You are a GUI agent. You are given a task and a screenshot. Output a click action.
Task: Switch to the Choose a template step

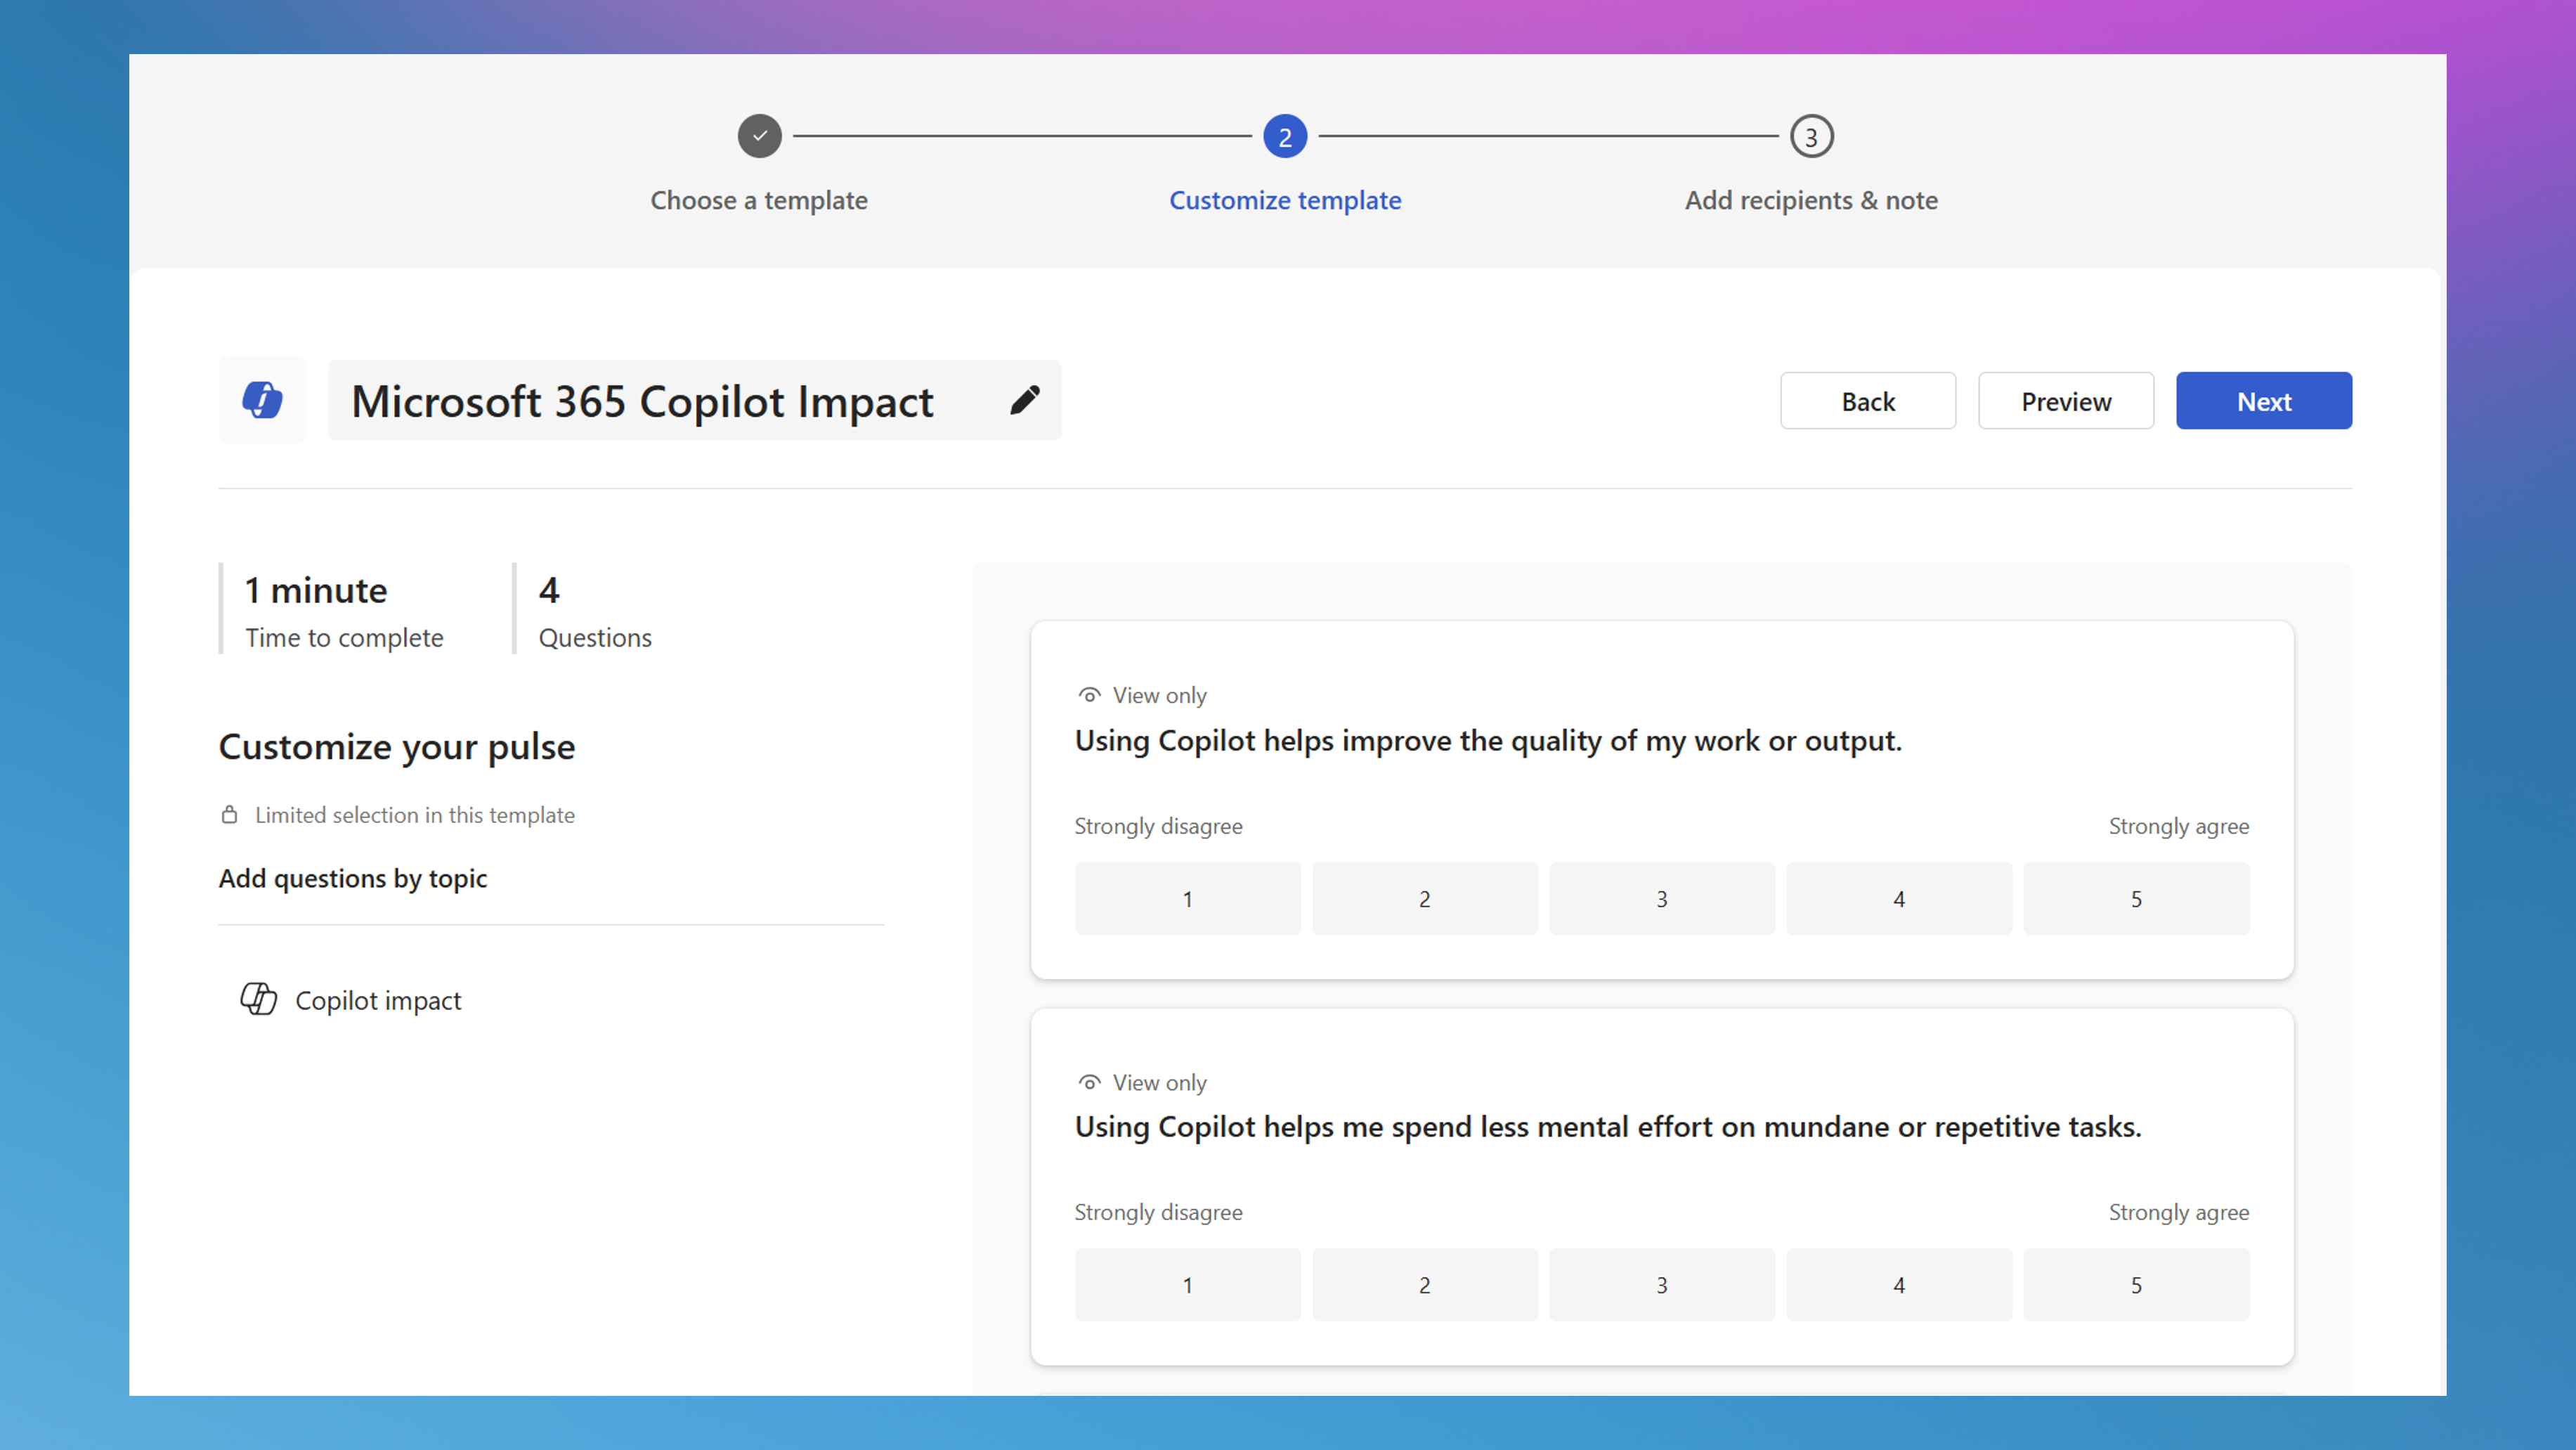coord(759,200)
